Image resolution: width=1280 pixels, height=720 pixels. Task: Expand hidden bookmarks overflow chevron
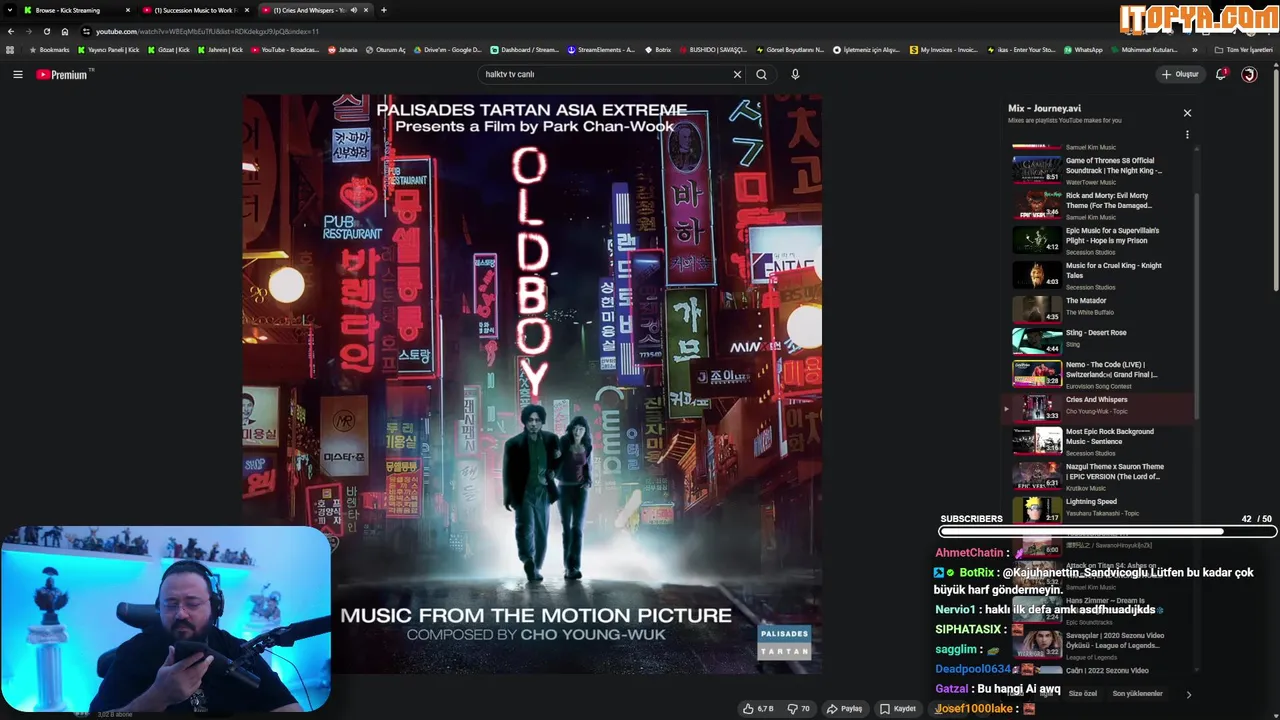point(1194,50)
